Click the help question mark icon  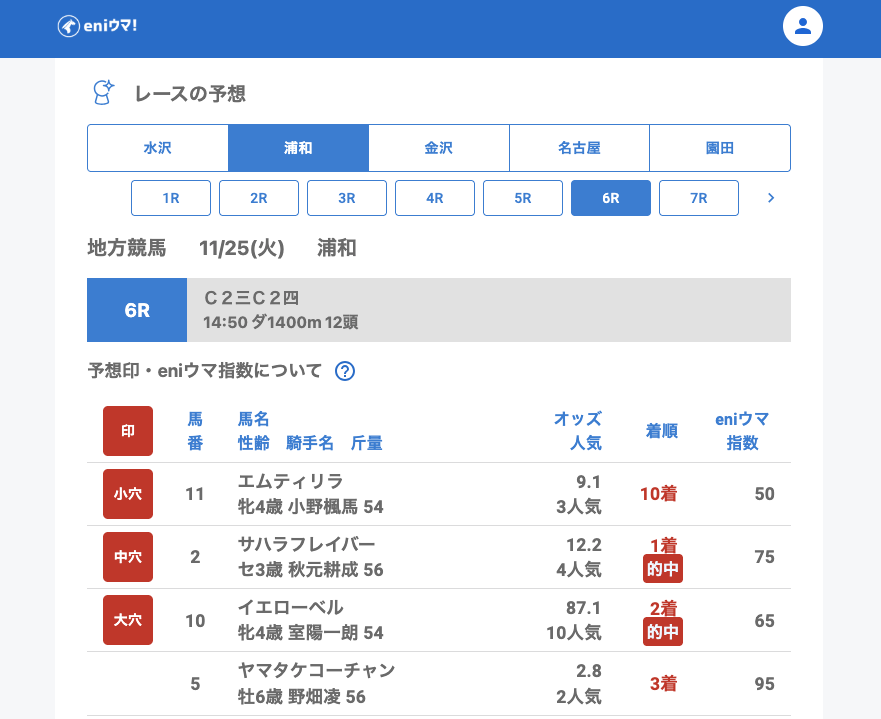point(345,371)
